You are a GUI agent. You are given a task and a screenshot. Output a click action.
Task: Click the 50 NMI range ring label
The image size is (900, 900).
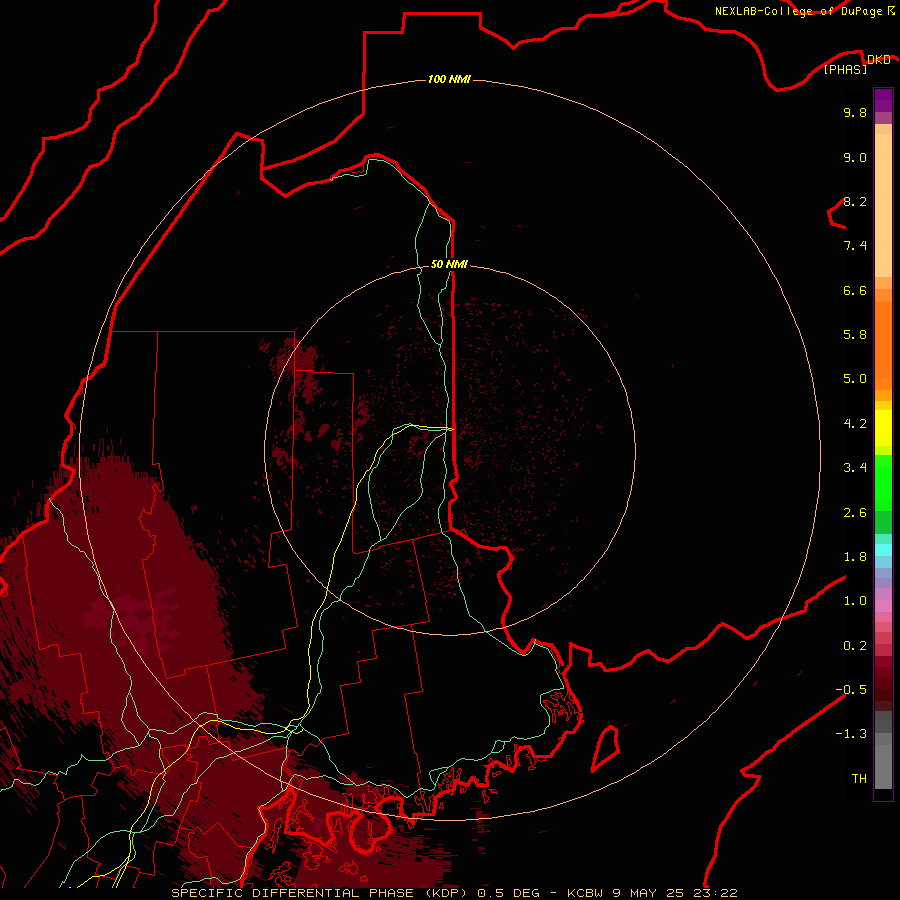click(449, 264)
